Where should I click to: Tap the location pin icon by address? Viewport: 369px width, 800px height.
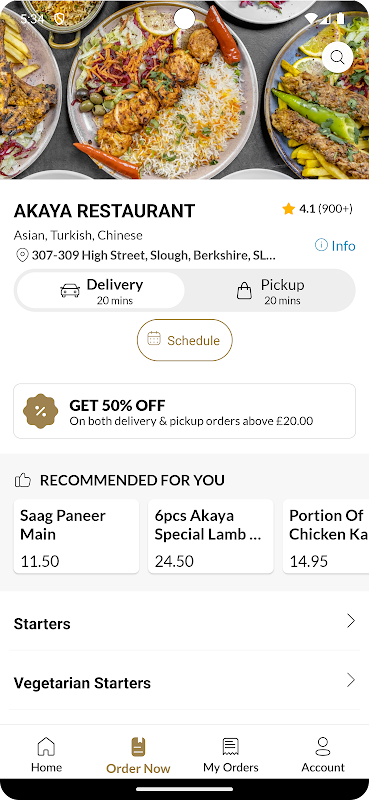tap(22, 255)
